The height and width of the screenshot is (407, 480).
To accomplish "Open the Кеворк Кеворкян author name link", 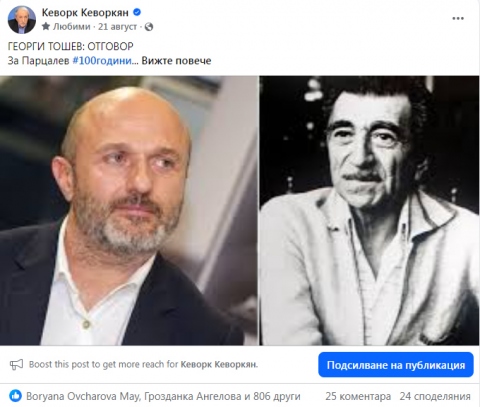I will [85, 13].
